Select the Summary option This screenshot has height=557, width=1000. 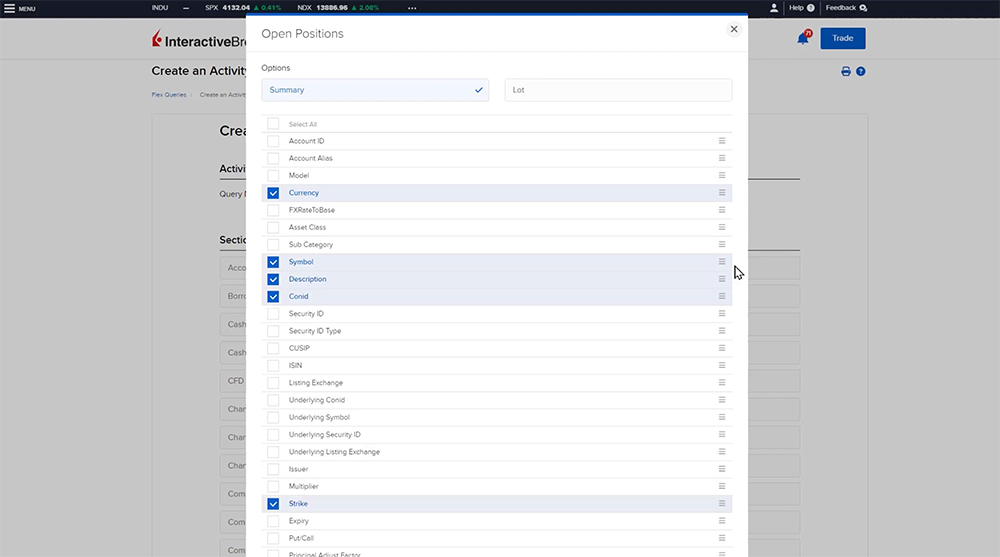pos(375,90)
